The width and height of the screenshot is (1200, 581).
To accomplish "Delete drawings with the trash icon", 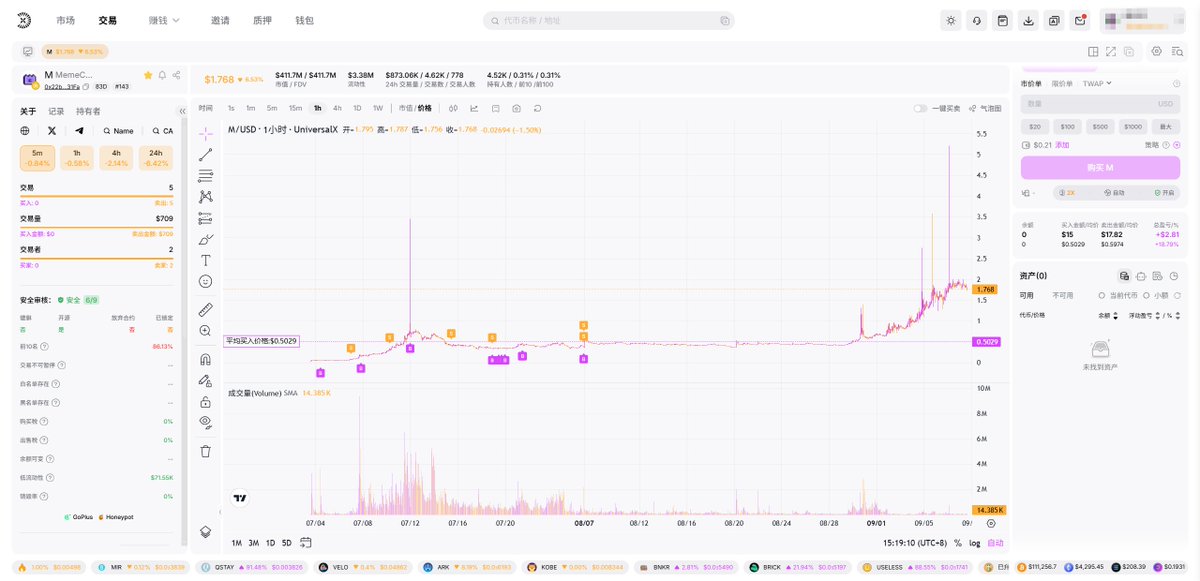I will click(x=206, y=451).
